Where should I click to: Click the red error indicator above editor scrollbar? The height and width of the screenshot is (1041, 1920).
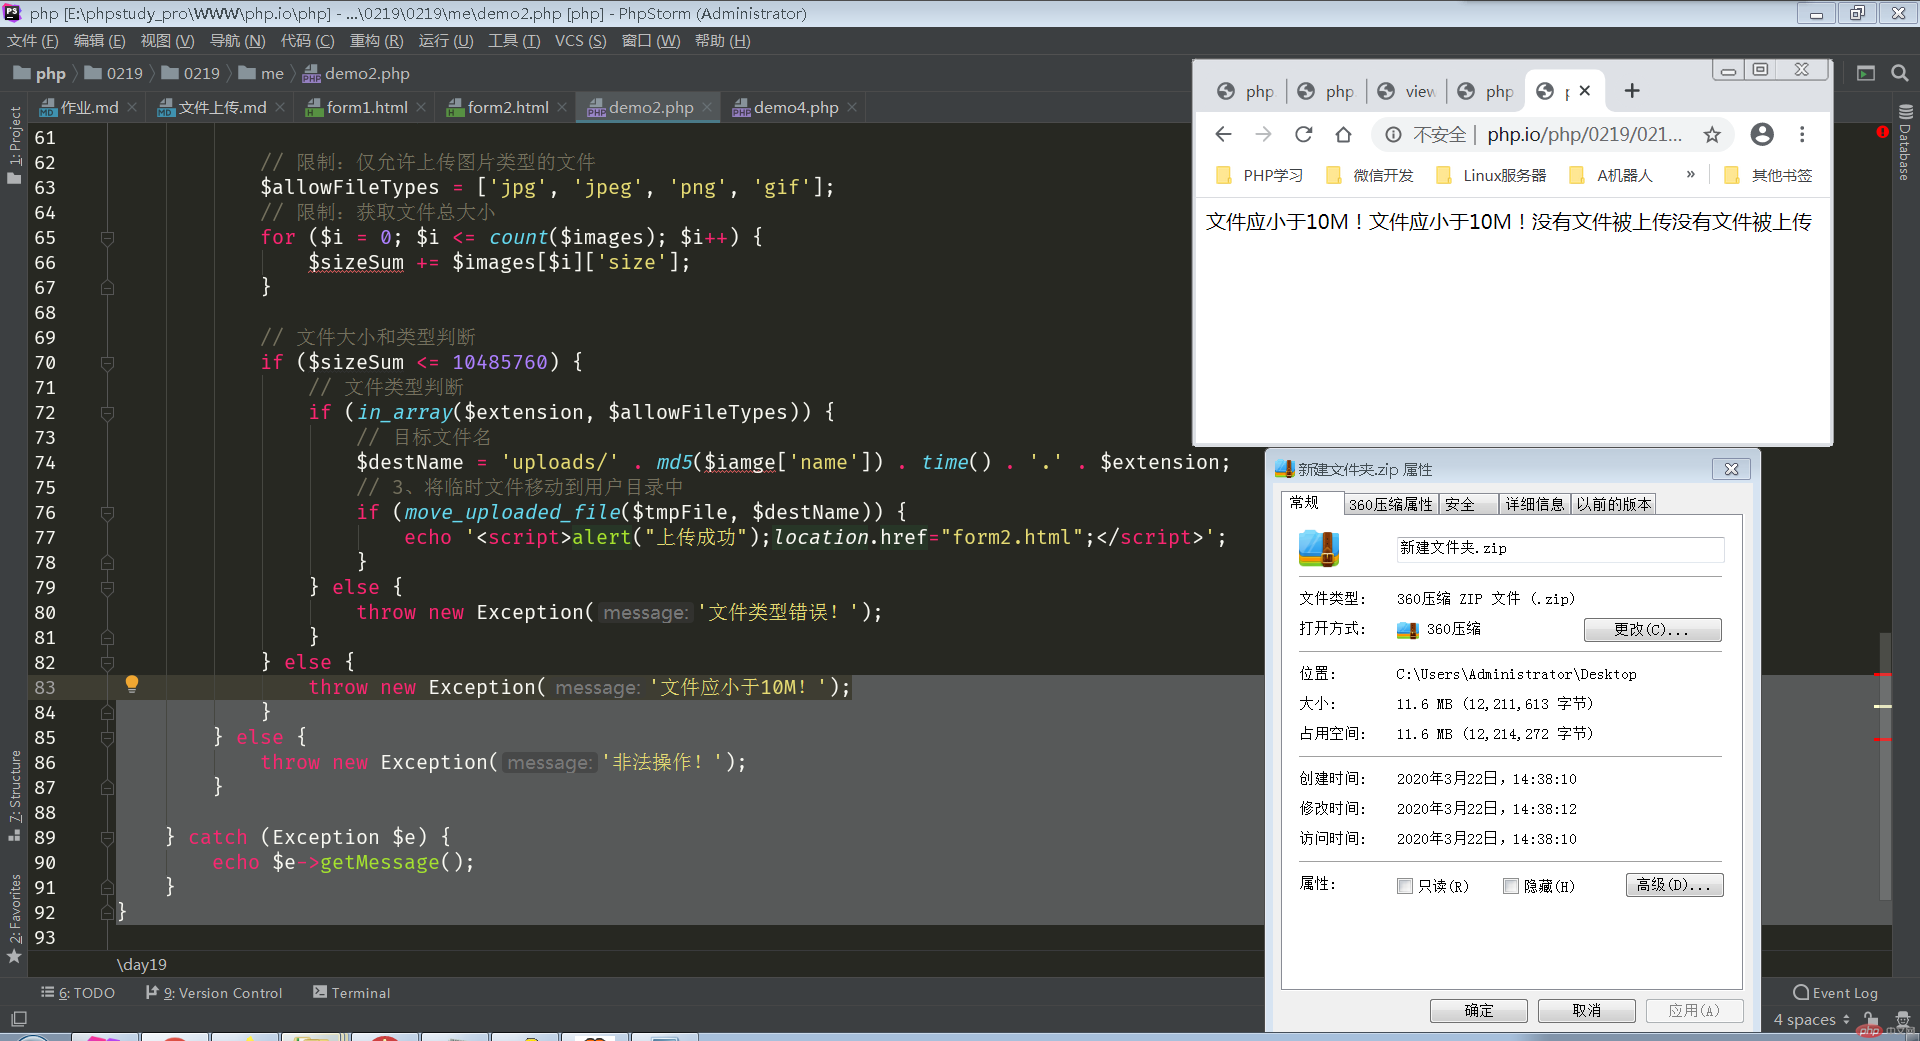click(1883, 132)
